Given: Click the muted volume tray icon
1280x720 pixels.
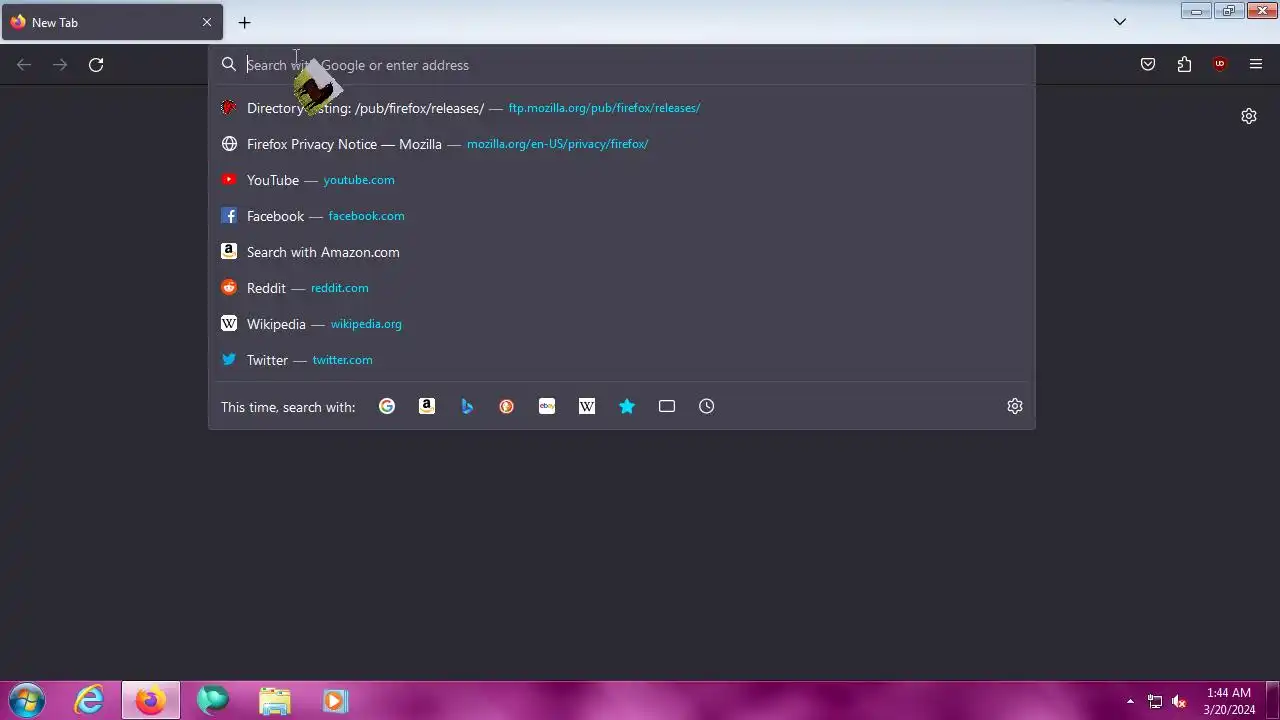Looking at the screenshot, I should pyautogui.click(x=1179, y=702).
